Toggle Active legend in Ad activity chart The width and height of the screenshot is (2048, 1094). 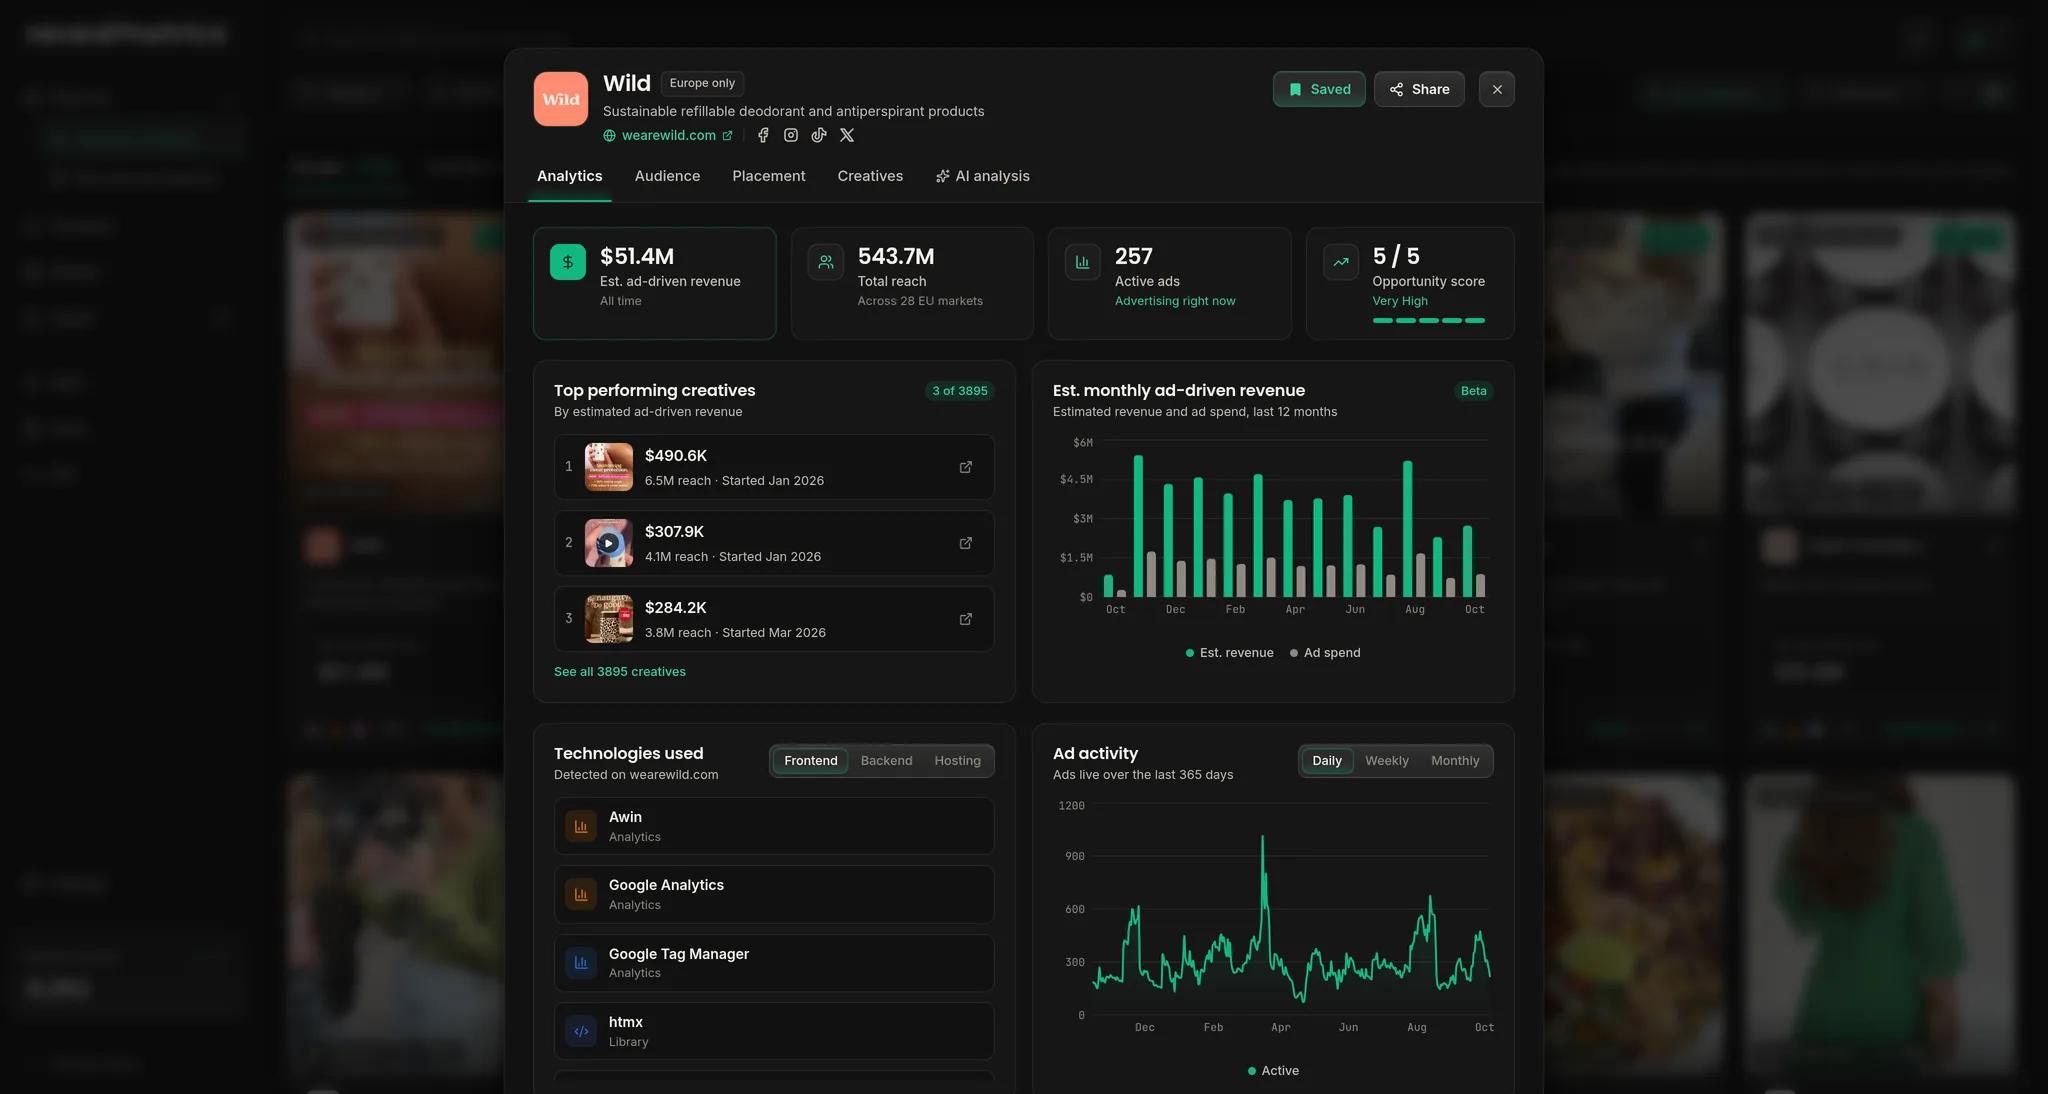pyautogui.click(x=1273, y=1071)
